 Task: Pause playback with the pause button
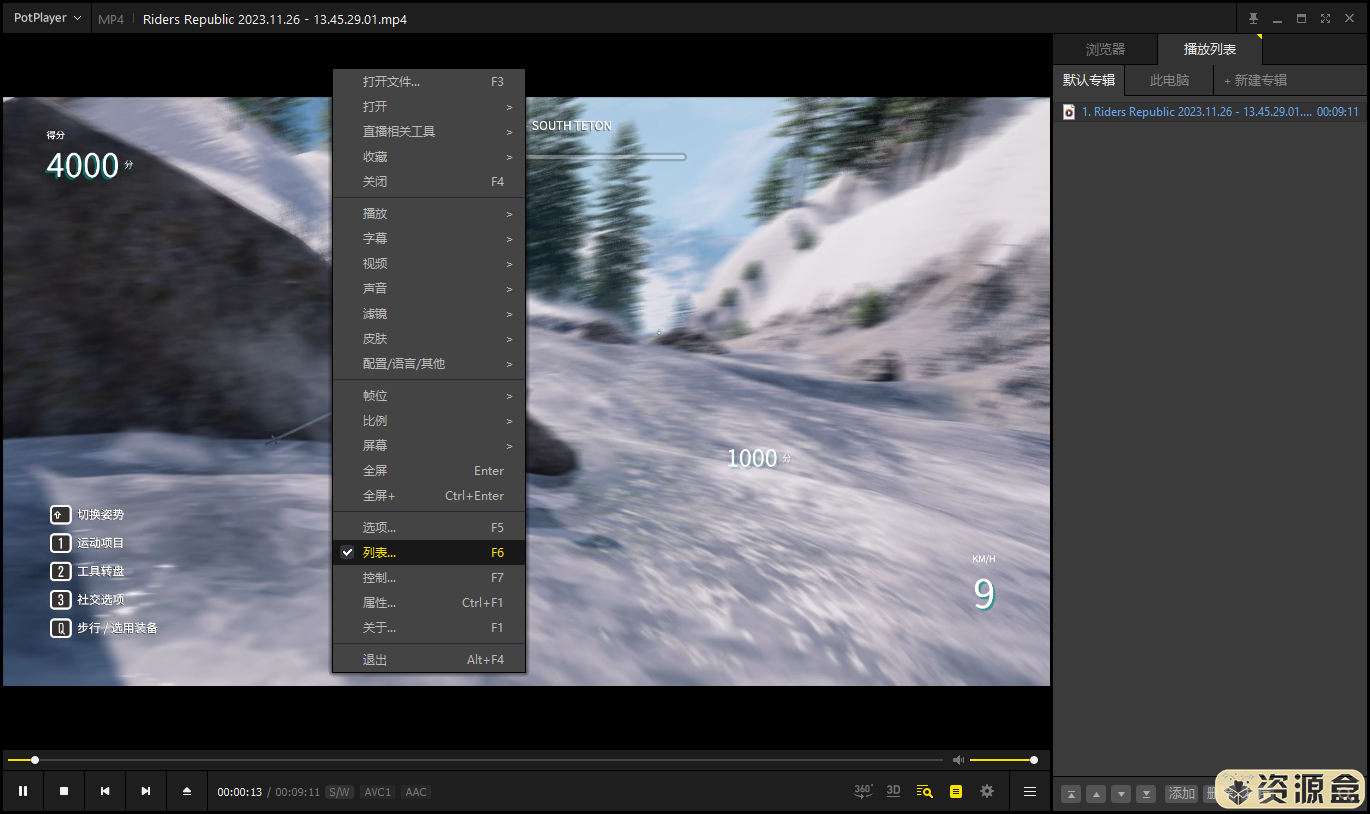(23, 791)
